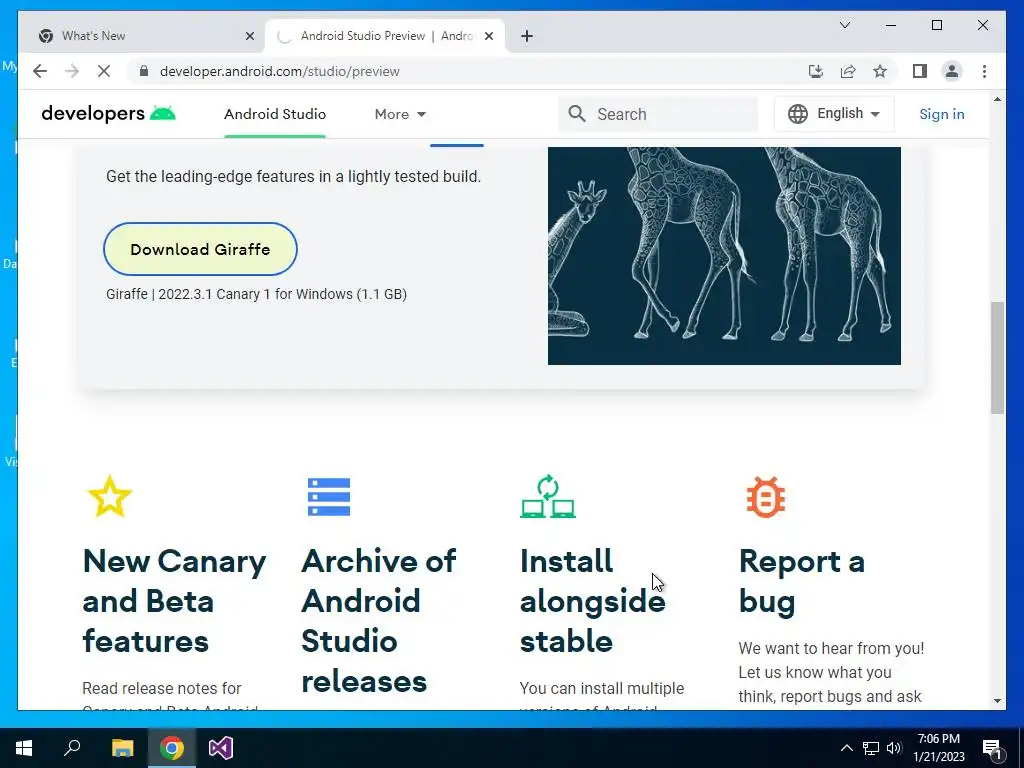The width and height of the screenshot is (1024, 768).
Task: Click the magnifier icon in site search
Action: tap(577, 114)
